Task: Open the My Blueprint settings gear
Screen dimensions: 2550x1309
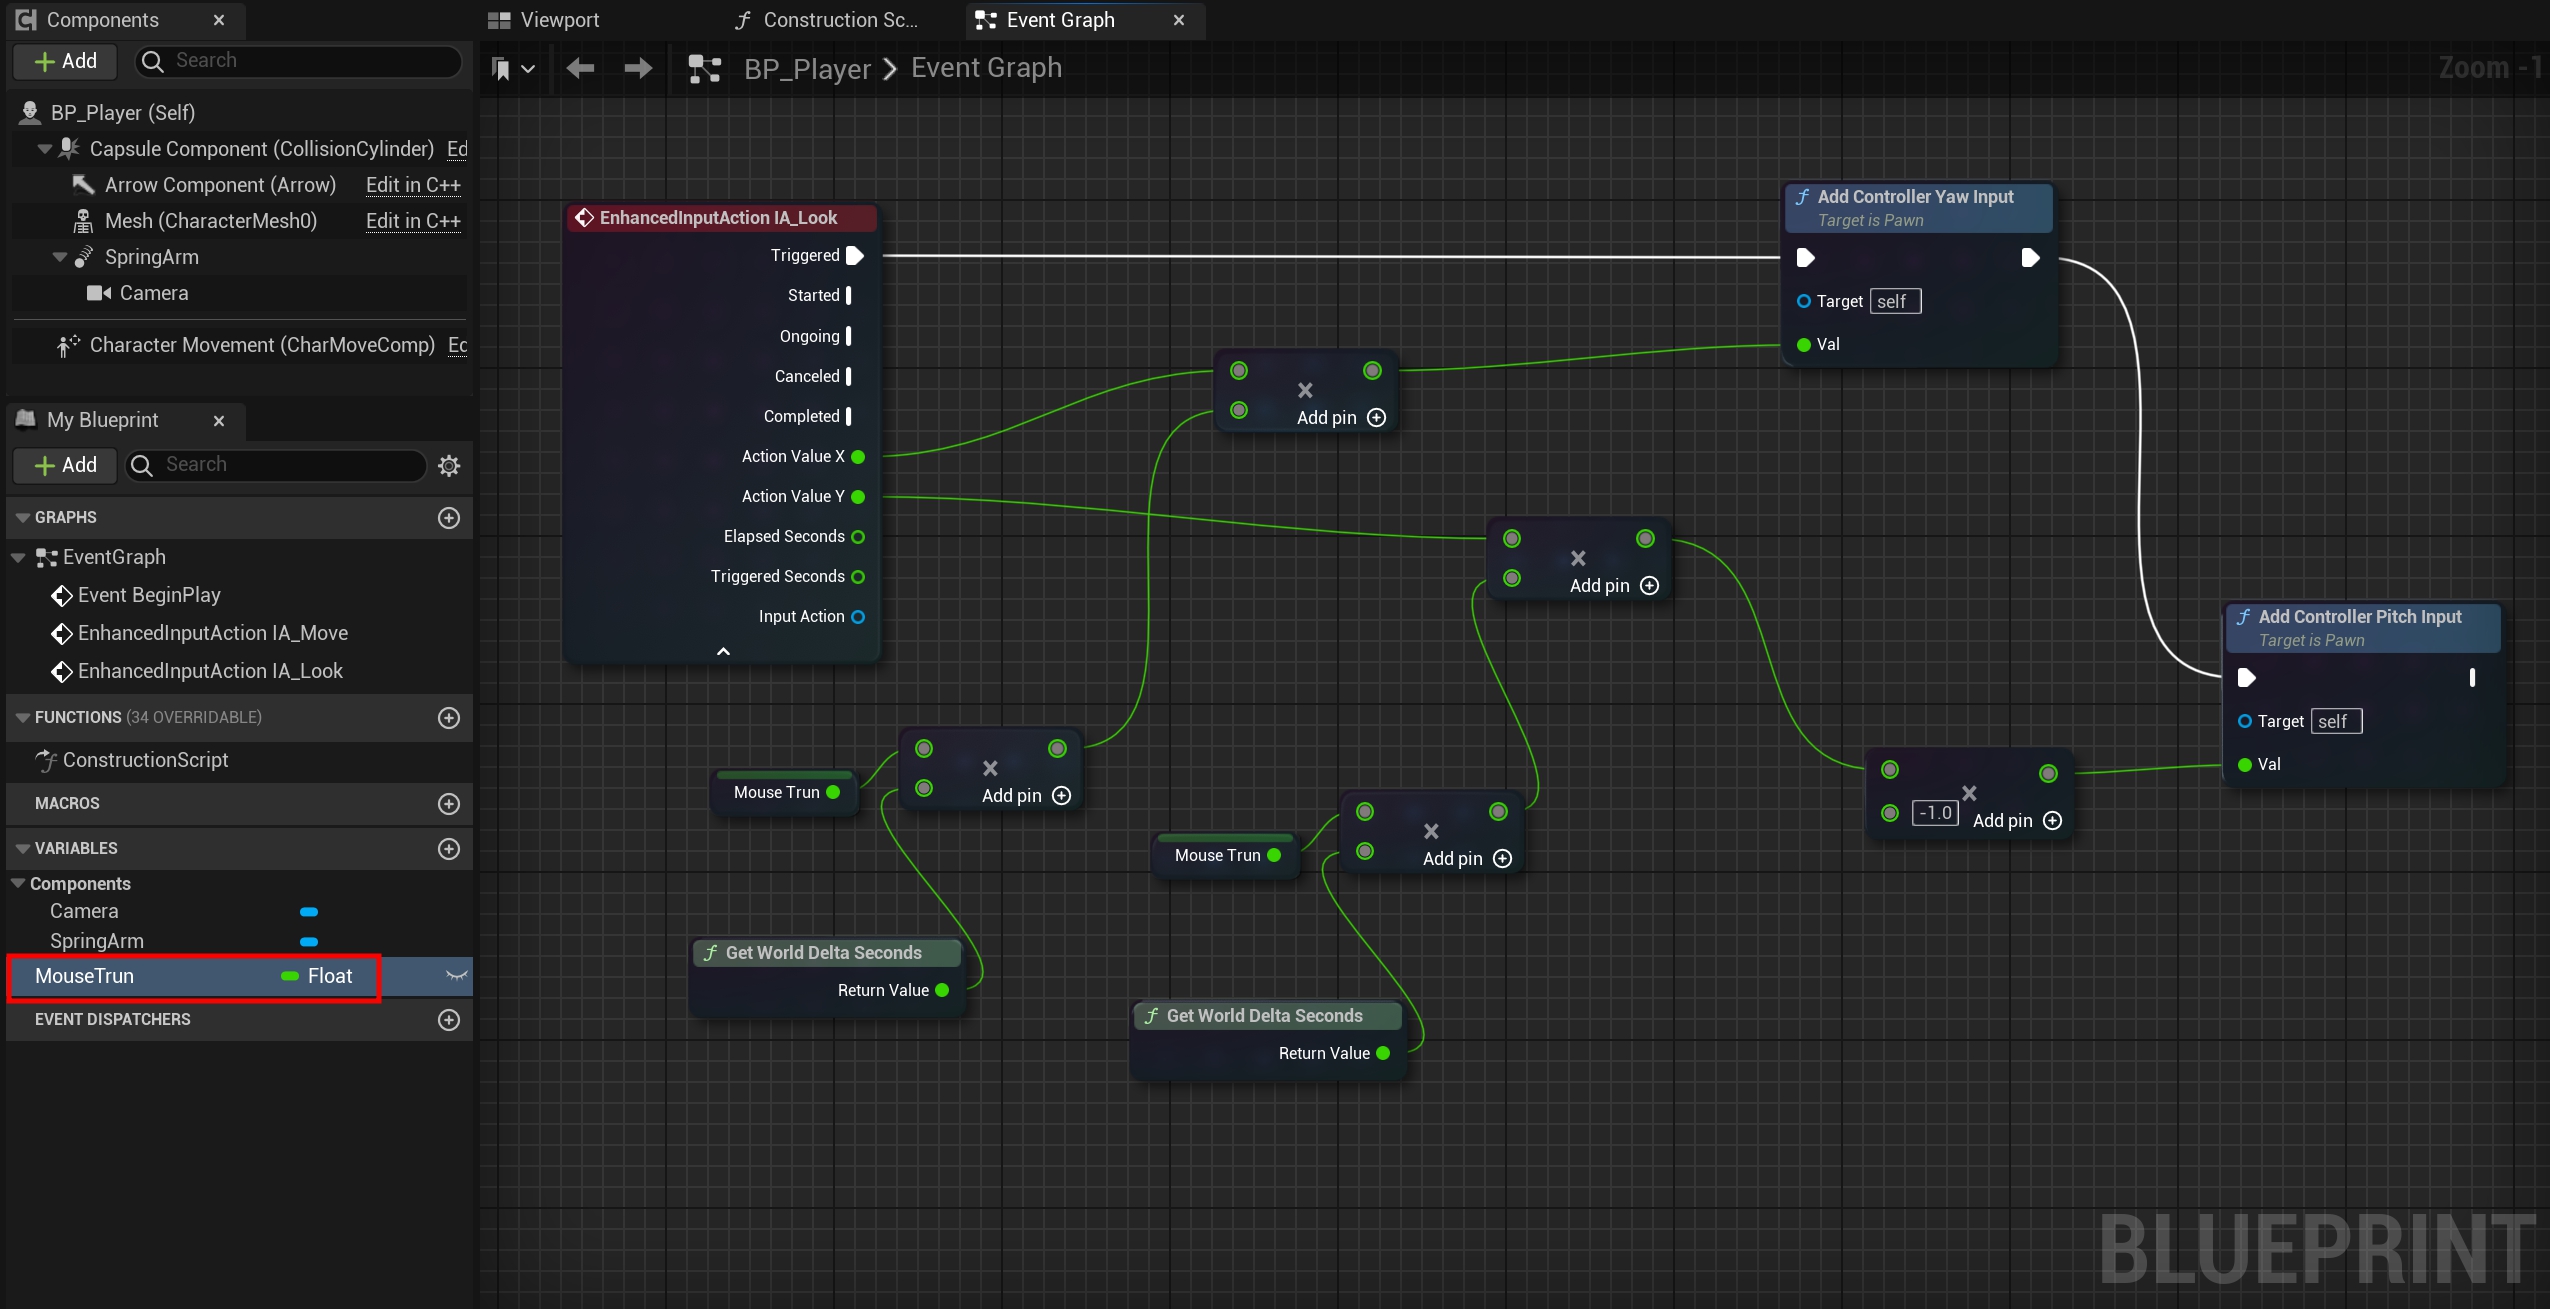Action: pos(449,465)
